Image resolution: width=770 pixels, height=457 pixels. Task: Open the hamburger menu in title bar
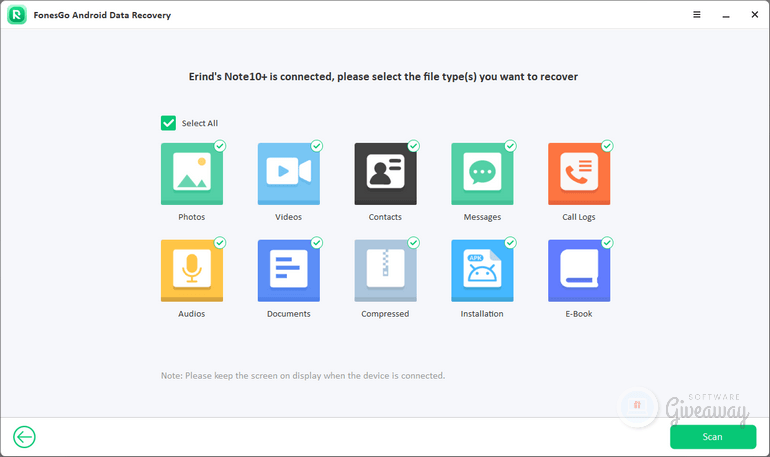697,15
